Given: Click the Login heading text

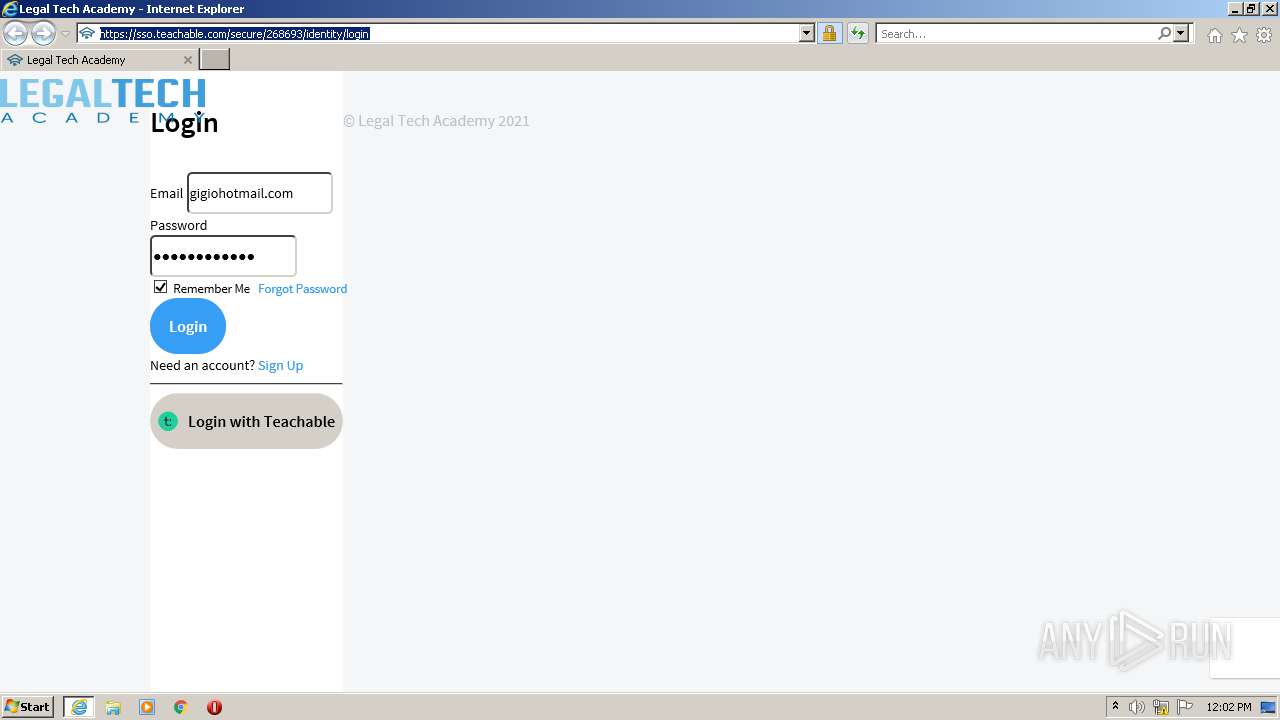Looking at the screenshot, I should [184, 123].
